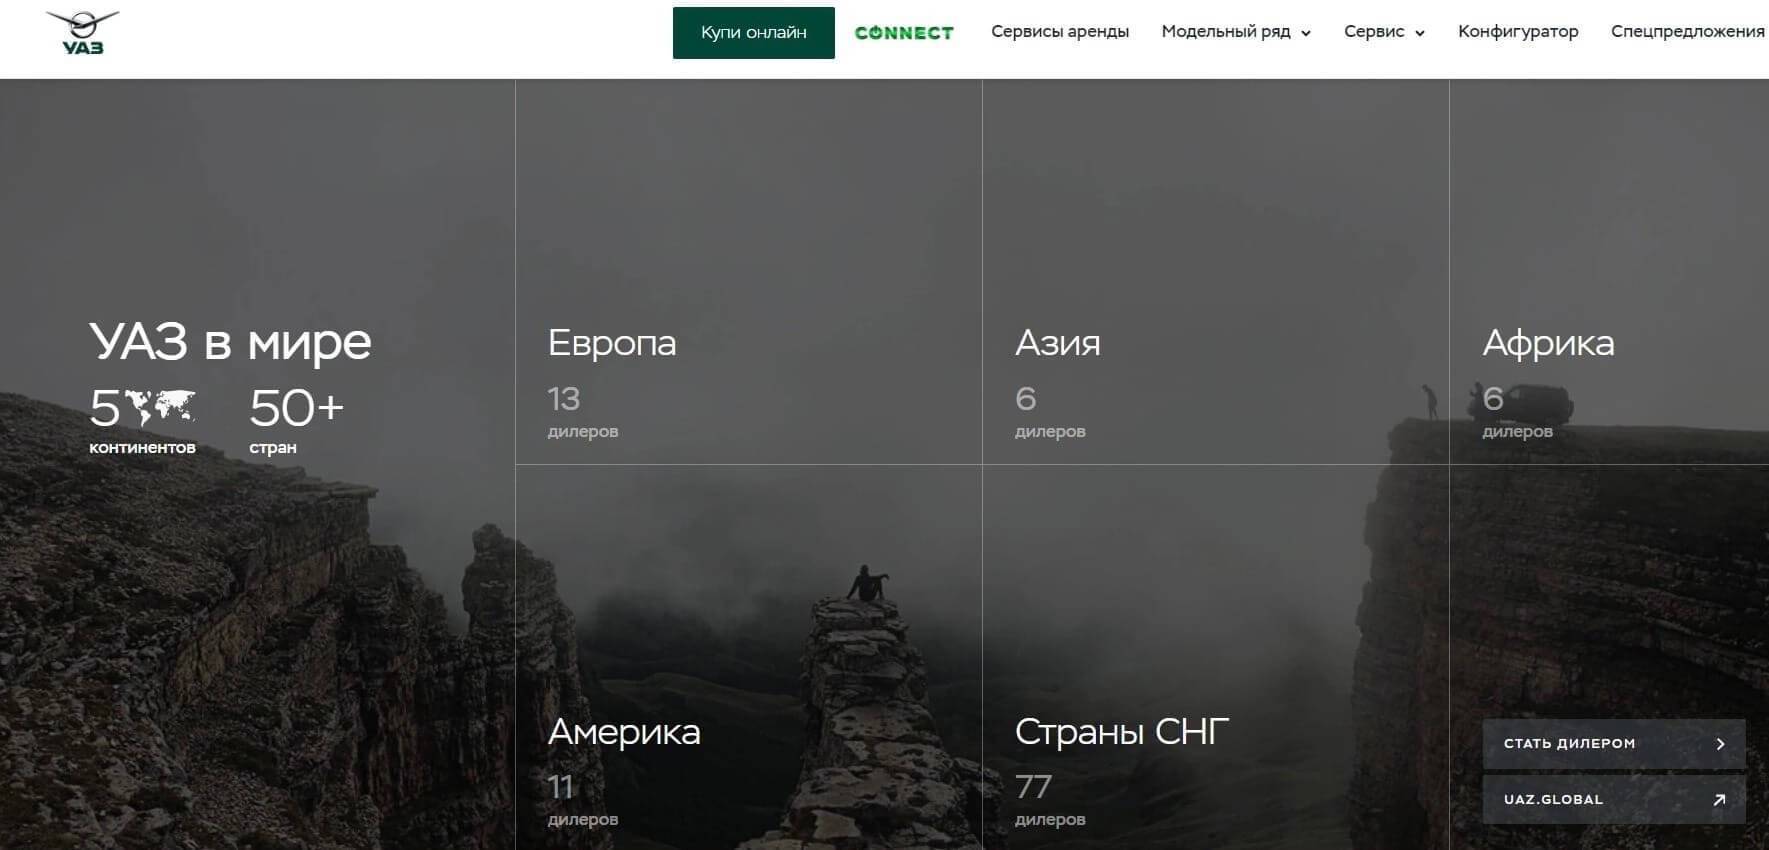Image resolution: width=1769 pixels, height=850 pixels.
Task: Click the Стать дилером button
Action: 1612,743
